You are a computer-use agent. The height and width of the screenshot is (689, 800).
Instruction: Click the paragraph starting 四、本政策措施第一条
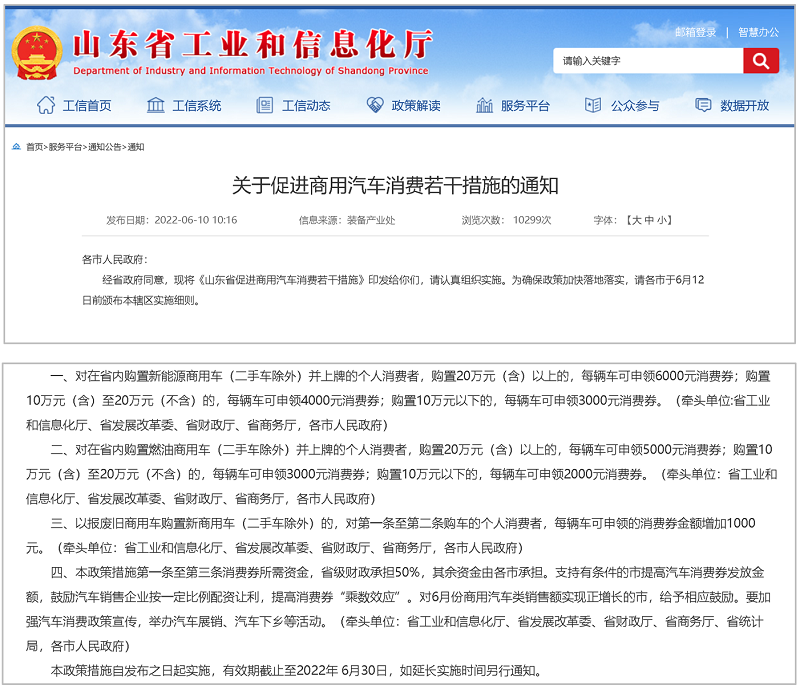tap(398, 609)
